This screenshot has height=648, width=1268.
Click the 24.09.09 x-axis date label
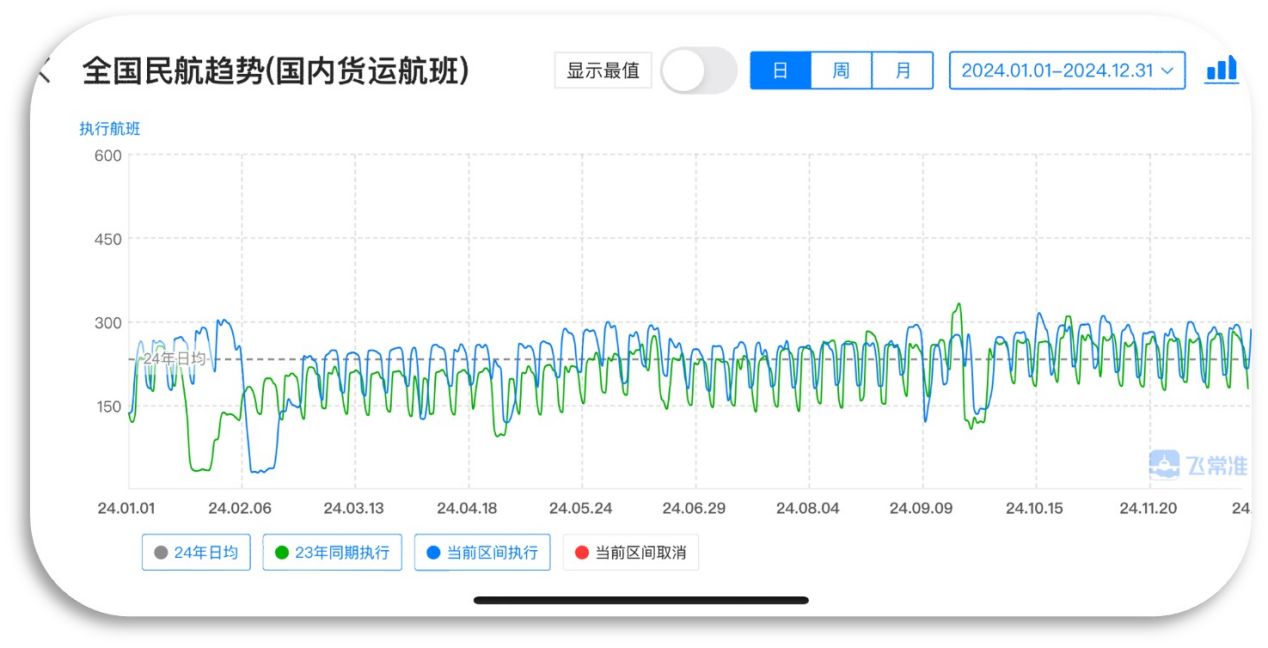922,508
